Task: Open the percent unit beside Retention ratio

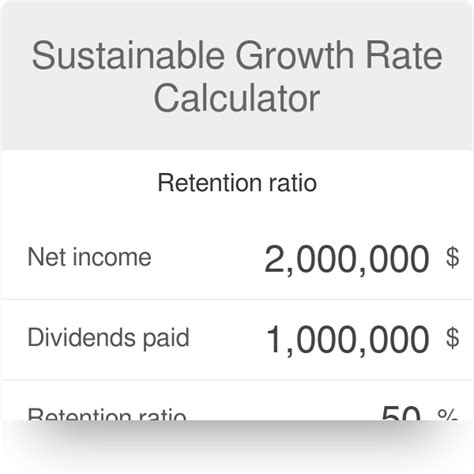Action: (x=447, y=415)
